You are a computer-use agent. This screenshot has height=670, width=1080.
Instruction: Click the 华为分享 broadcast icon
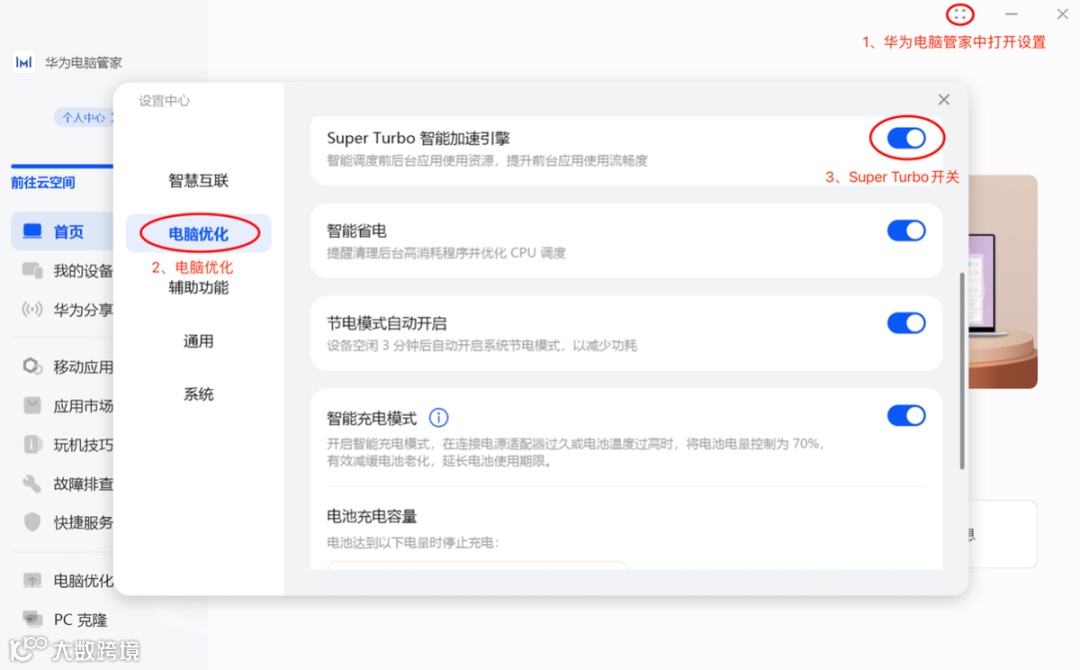(x=32, y=309)
